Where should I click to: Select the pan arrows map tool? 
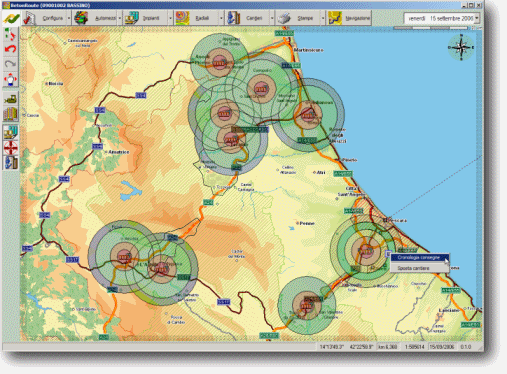coord(10,80)
